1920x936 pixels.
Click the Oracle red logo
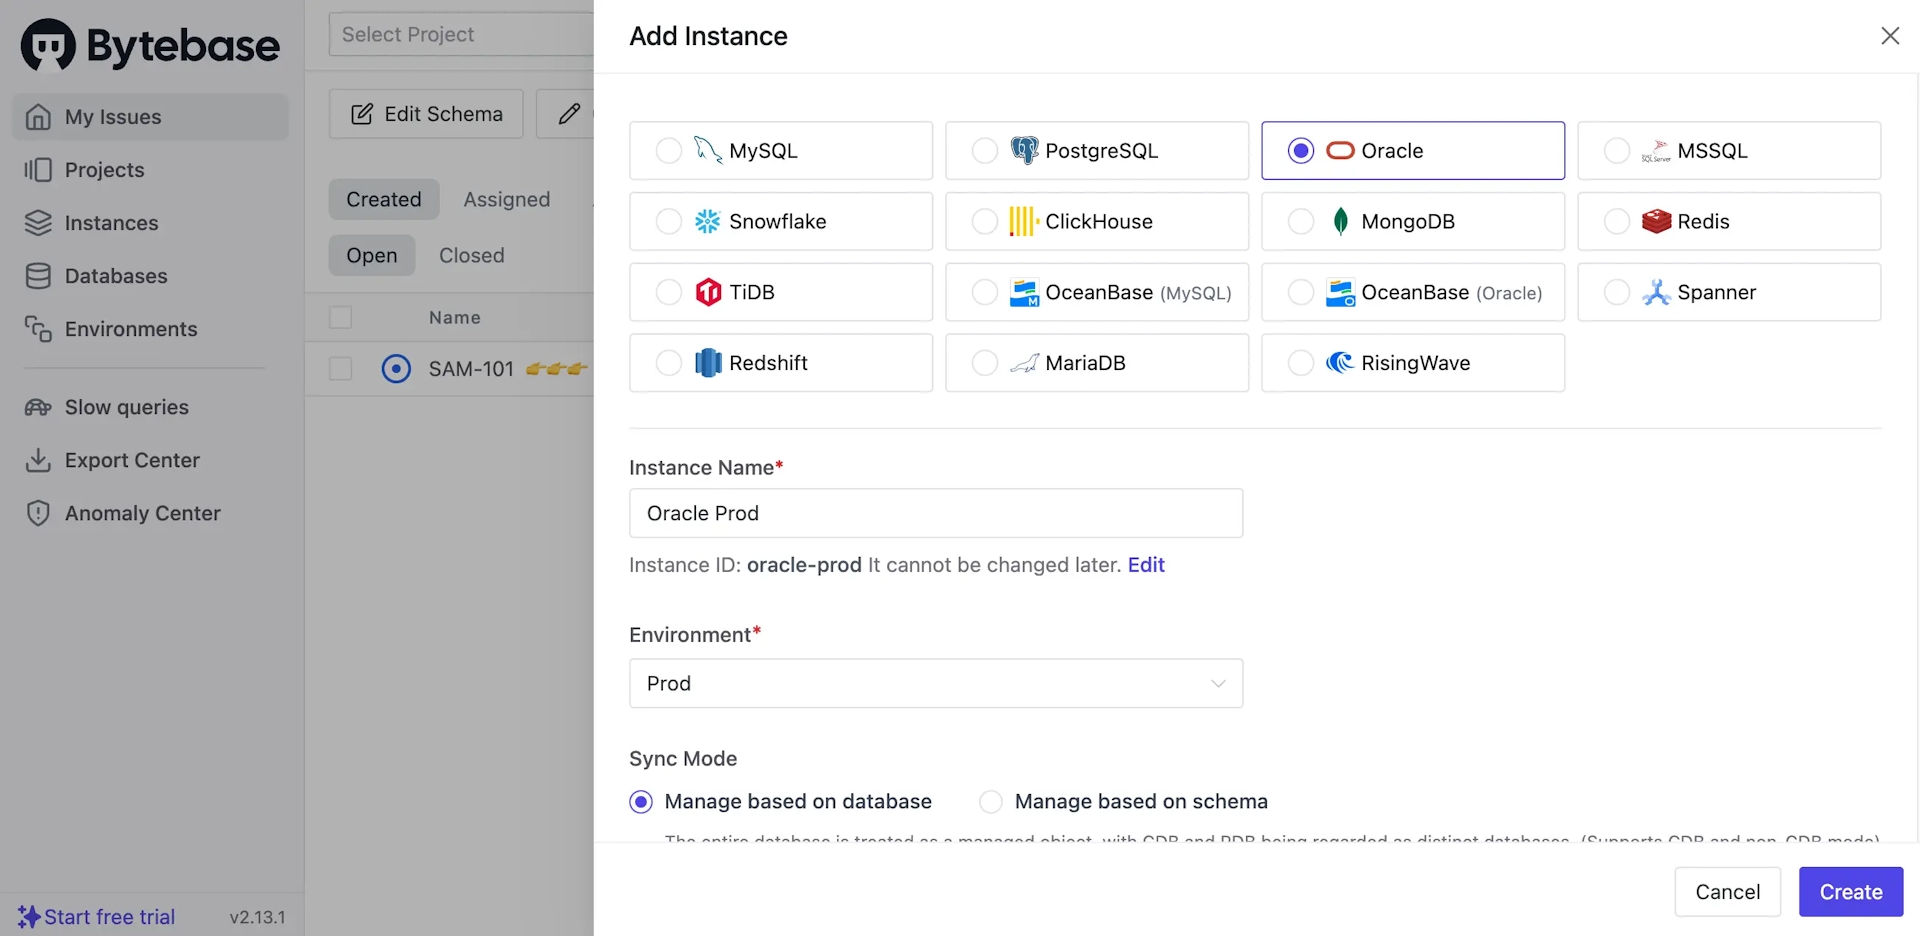tap(1340, 151)
